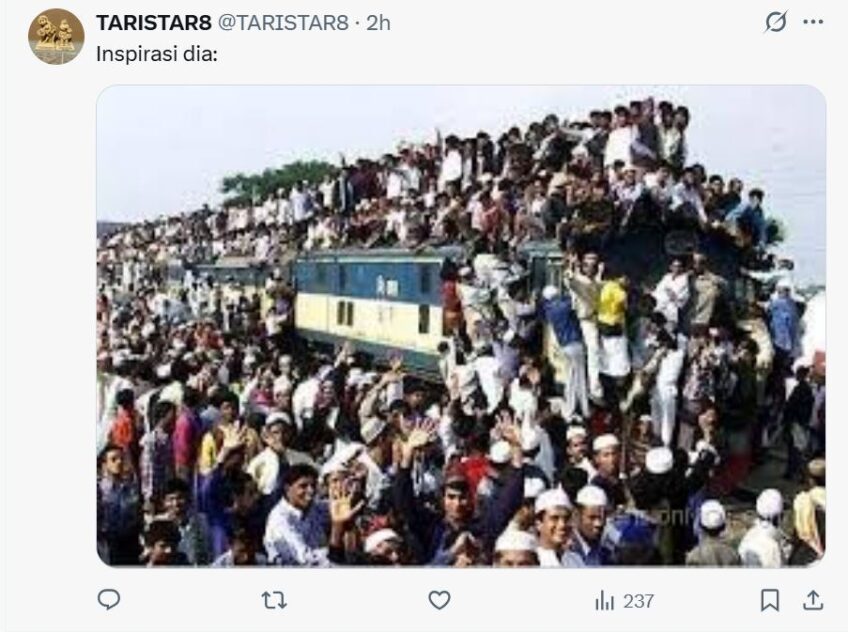Click the share upload arrow icon
The image size is (848, 632).
pos(813,600)
